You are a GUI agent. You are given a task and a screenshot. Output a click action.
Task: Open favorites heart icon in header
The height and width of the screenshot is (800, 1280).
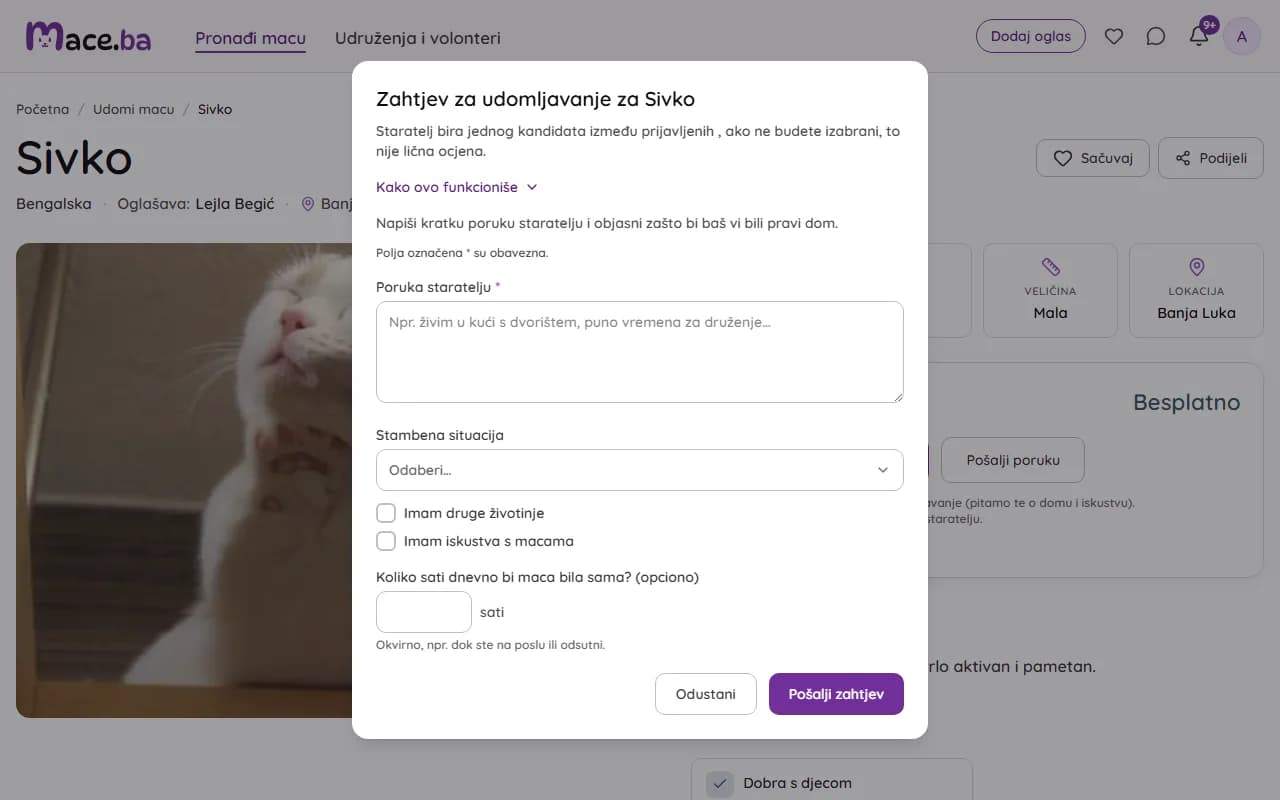point(1113,37)
